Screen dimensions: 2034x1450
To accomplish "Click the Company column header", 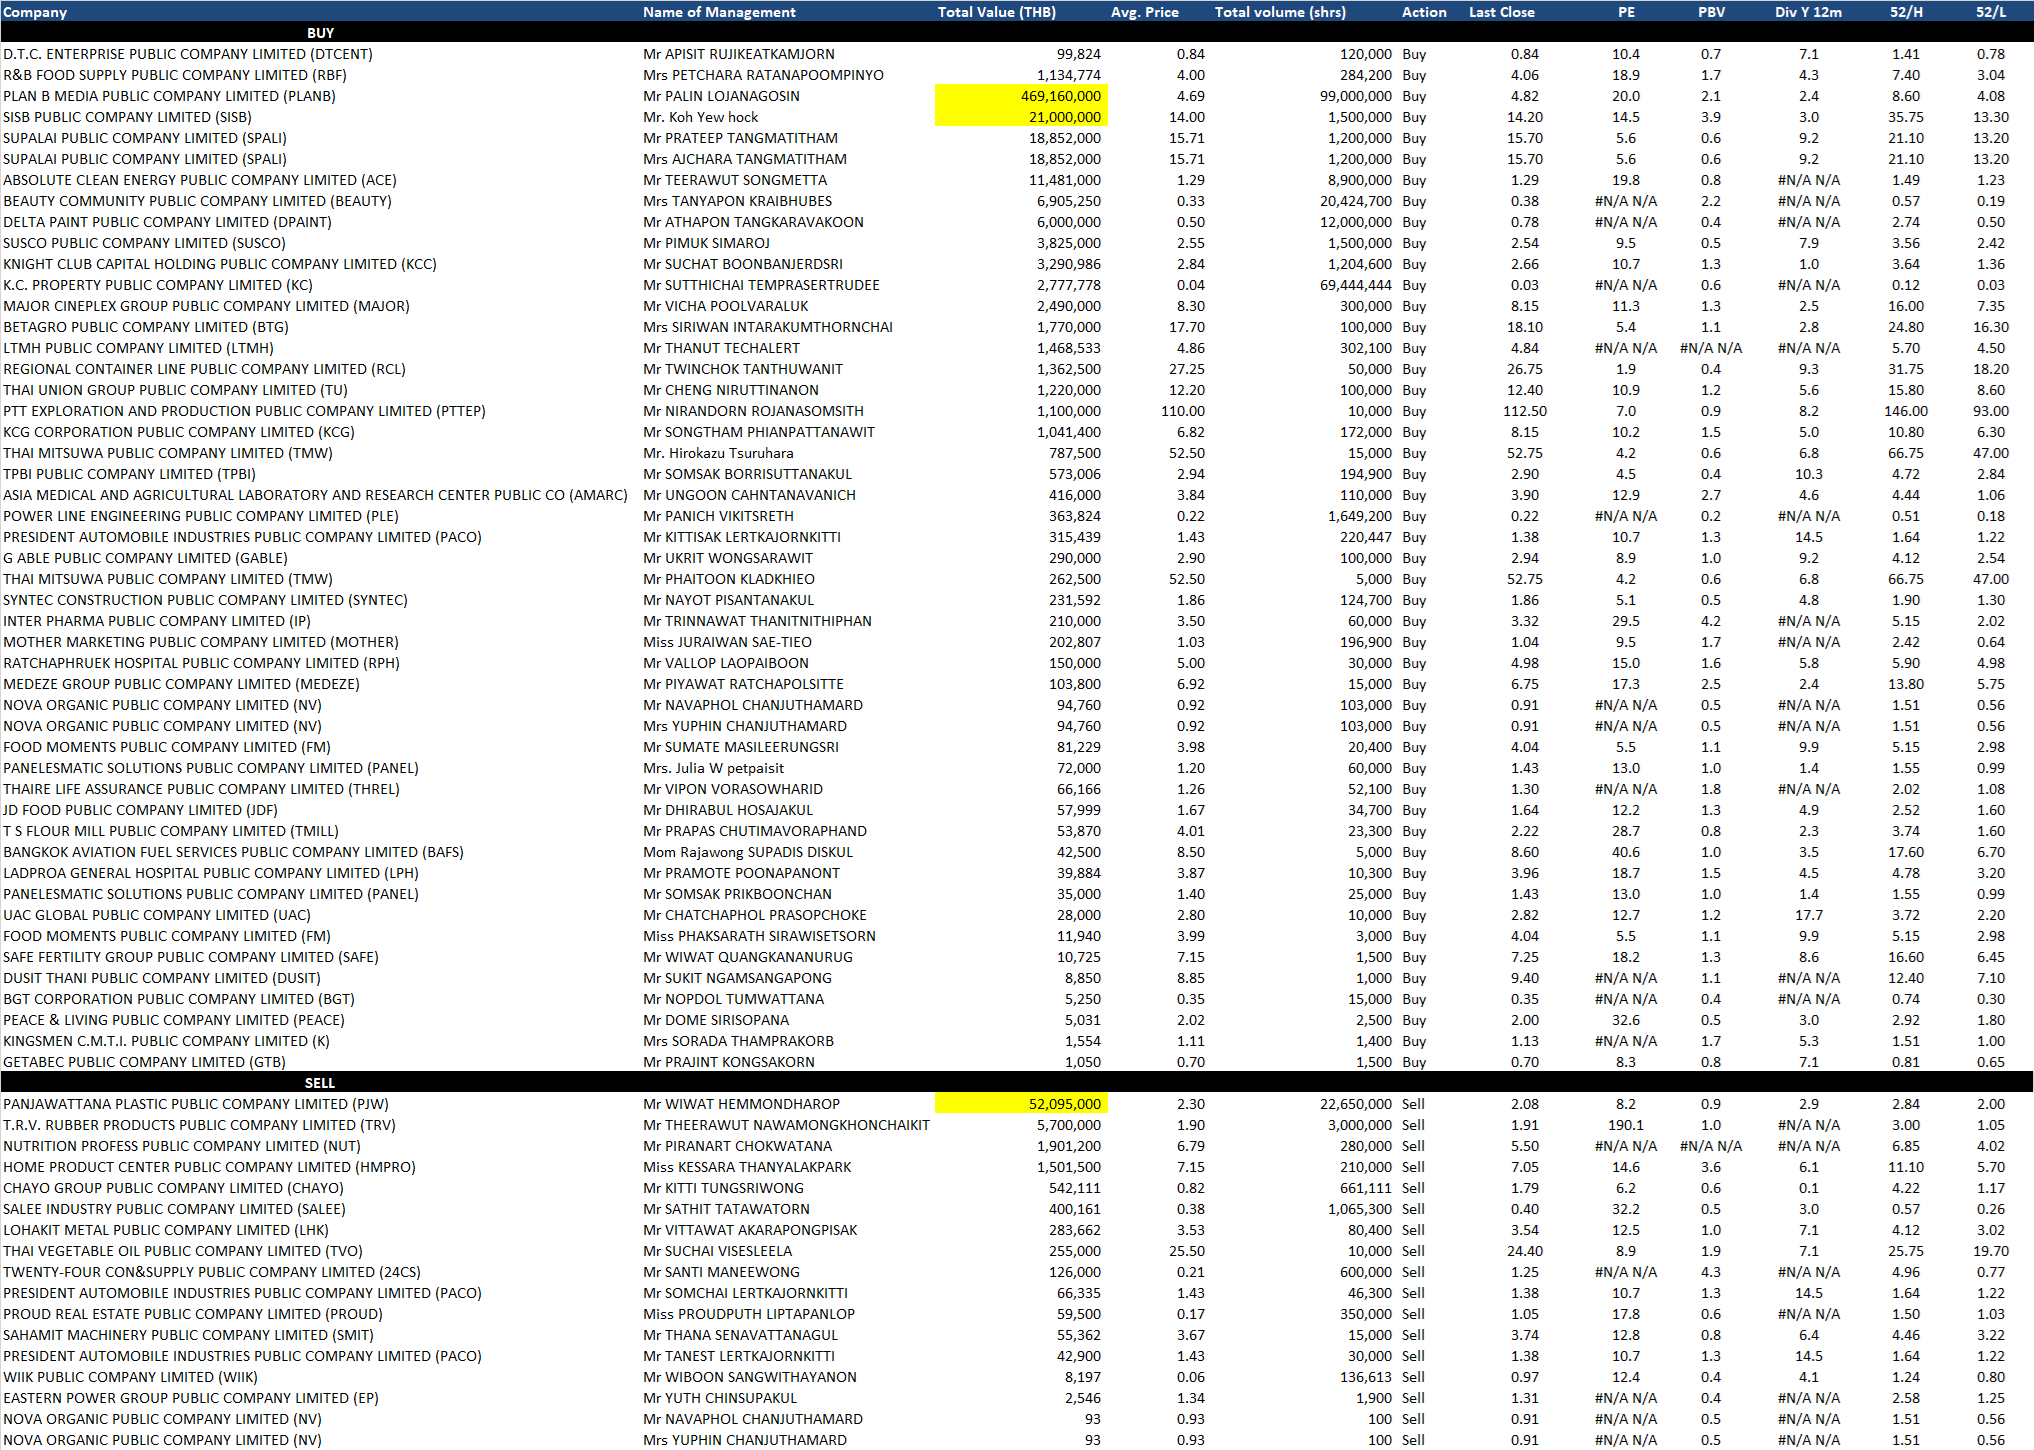I will (x=35, y=12).
